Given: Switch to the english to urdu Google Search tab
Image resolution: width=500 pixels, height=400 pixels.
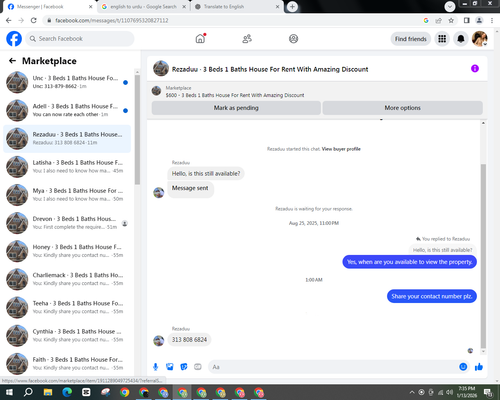Looking at the screenshot, I should click(x=143, y=7).
